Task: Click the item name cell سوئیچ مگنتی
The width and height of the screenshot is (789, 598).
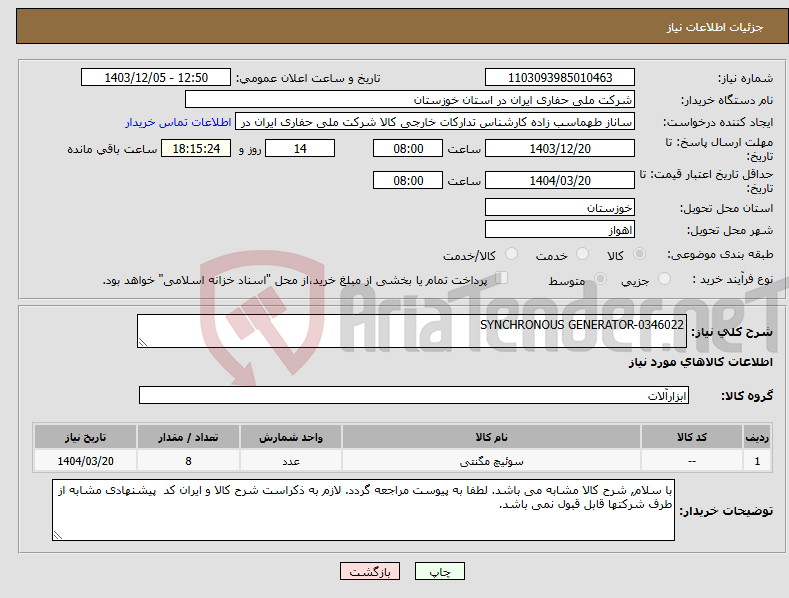Action: click(491, 461)
